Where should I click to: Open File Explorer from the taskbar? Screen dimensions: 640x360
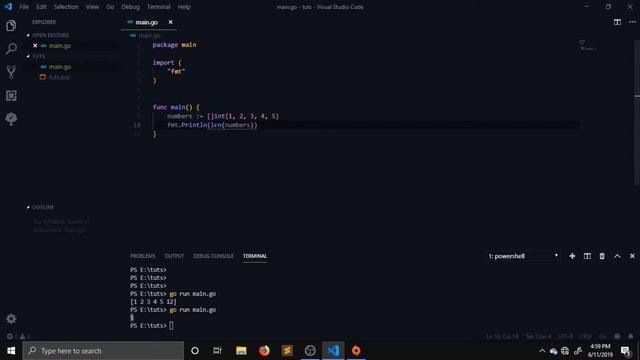click(x=241, y=351)
